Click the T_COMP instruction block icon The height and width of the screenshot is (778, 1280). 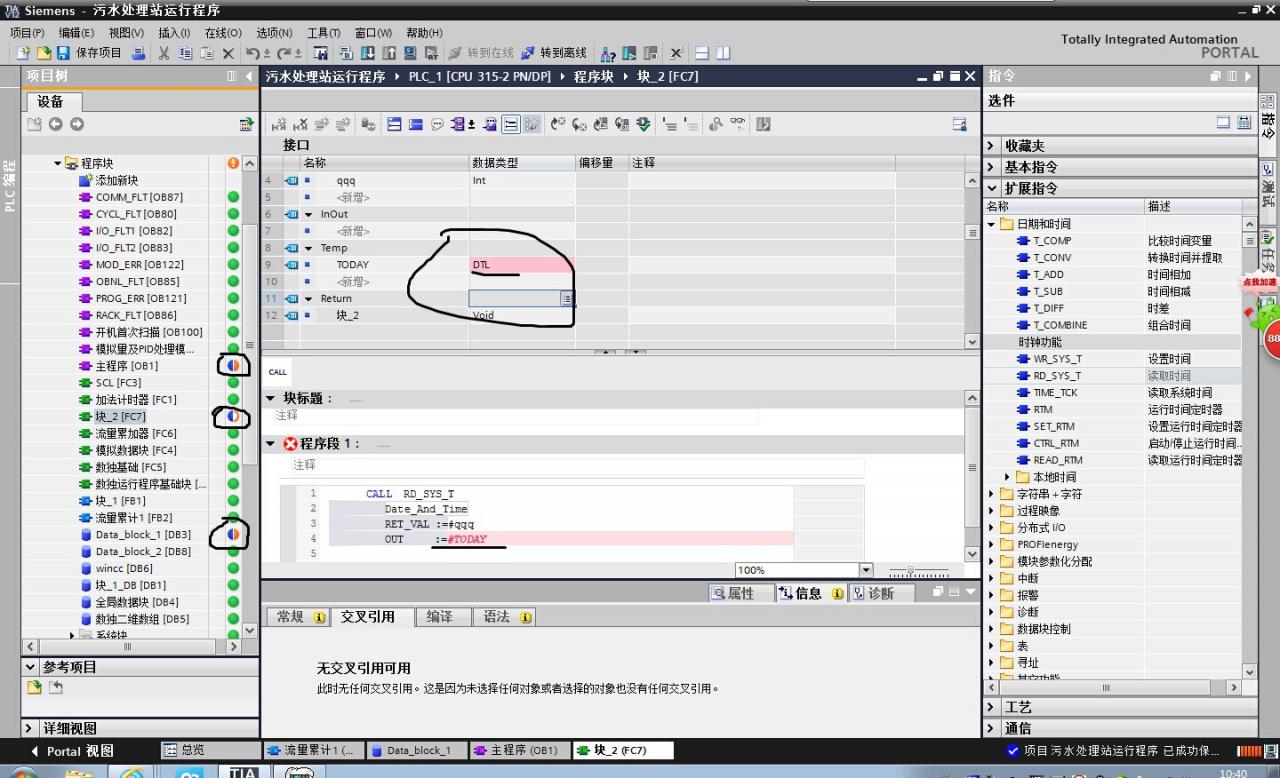tap(1023, 241)
